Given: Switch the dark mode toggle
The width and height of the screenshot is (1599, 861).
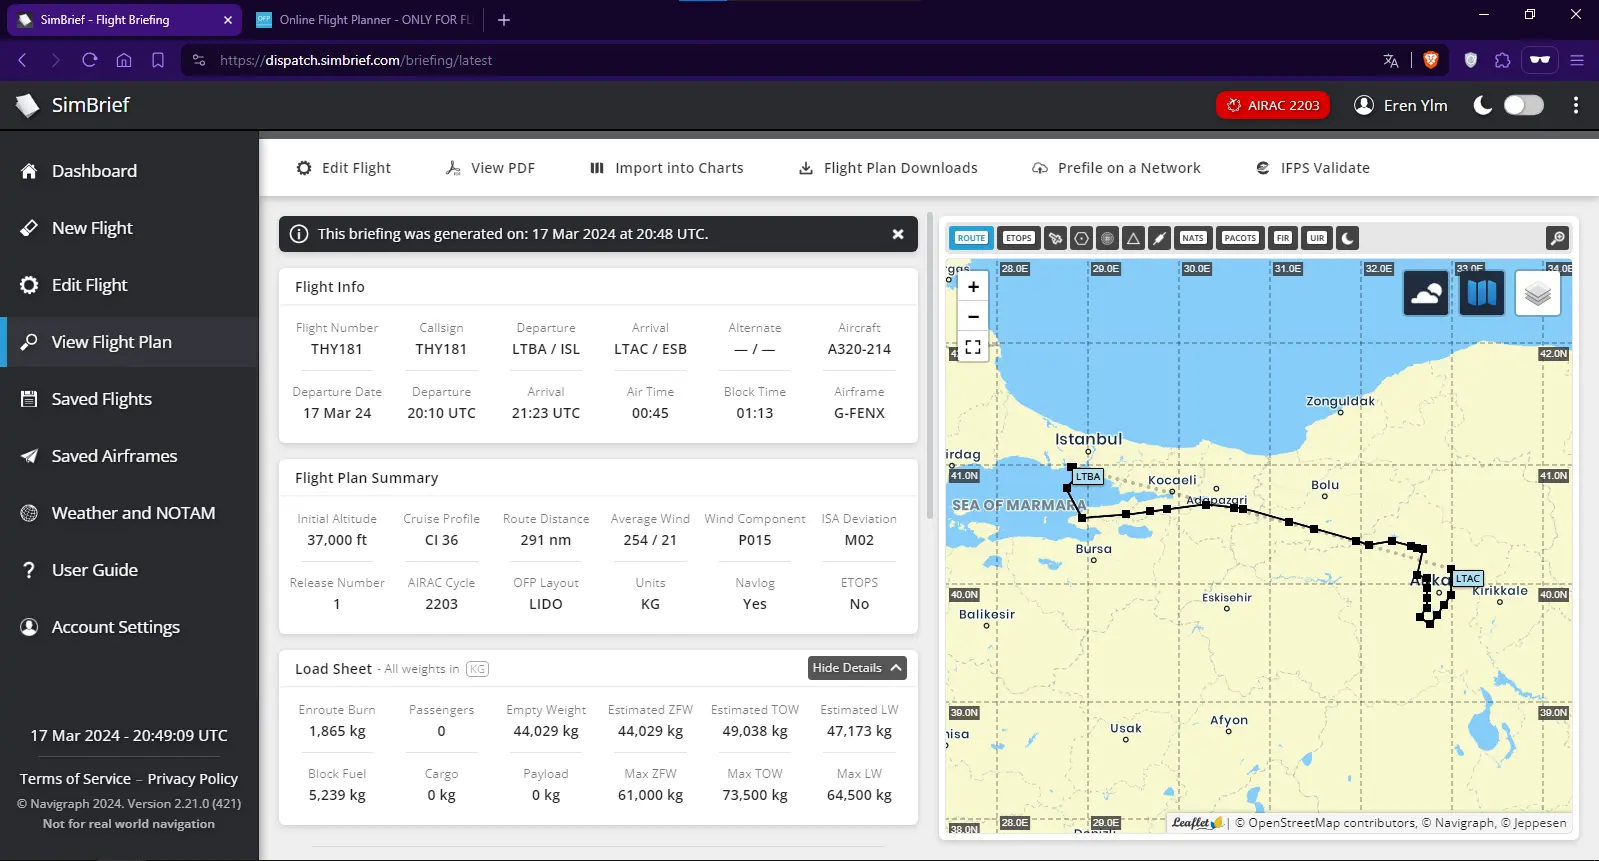Looking at the screenshot, I should pyautogui.click(x=1523, y=105).
